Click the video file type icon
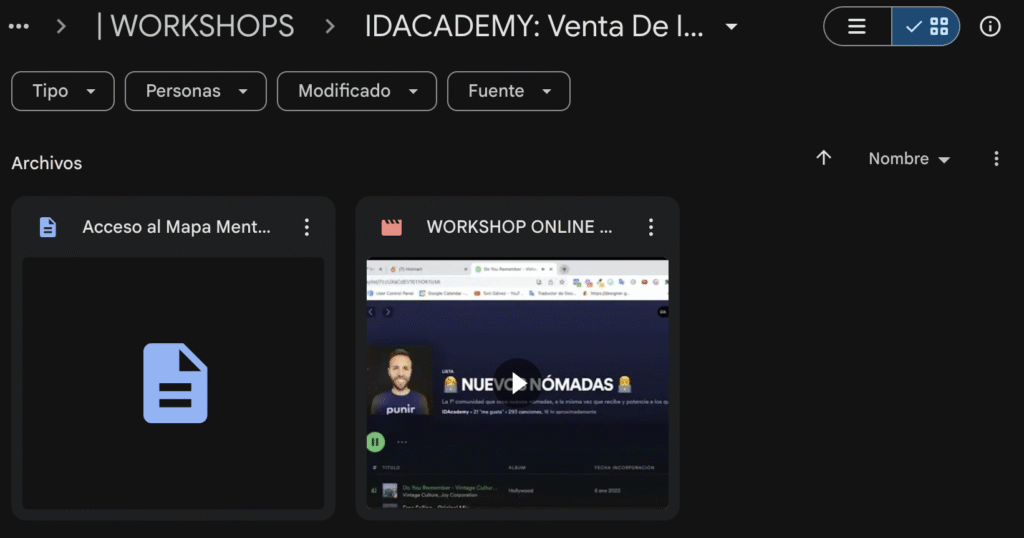 tap(392, 227)
